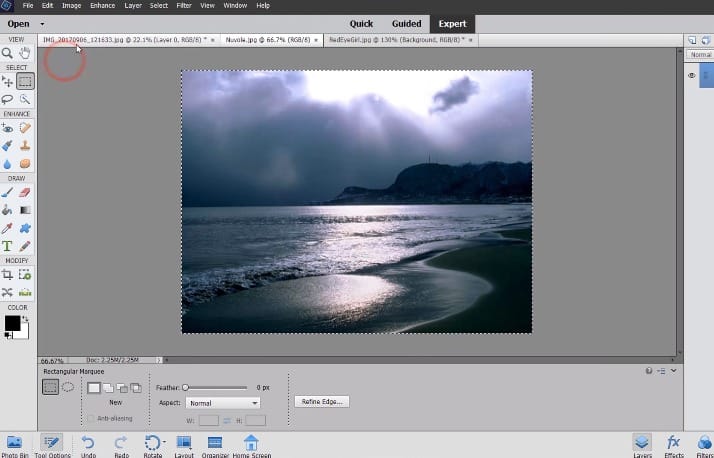Image resolution: width=714 pixels, height=458 pixels.
Task: Click the foreground color swatch
Action: point(12,323)
